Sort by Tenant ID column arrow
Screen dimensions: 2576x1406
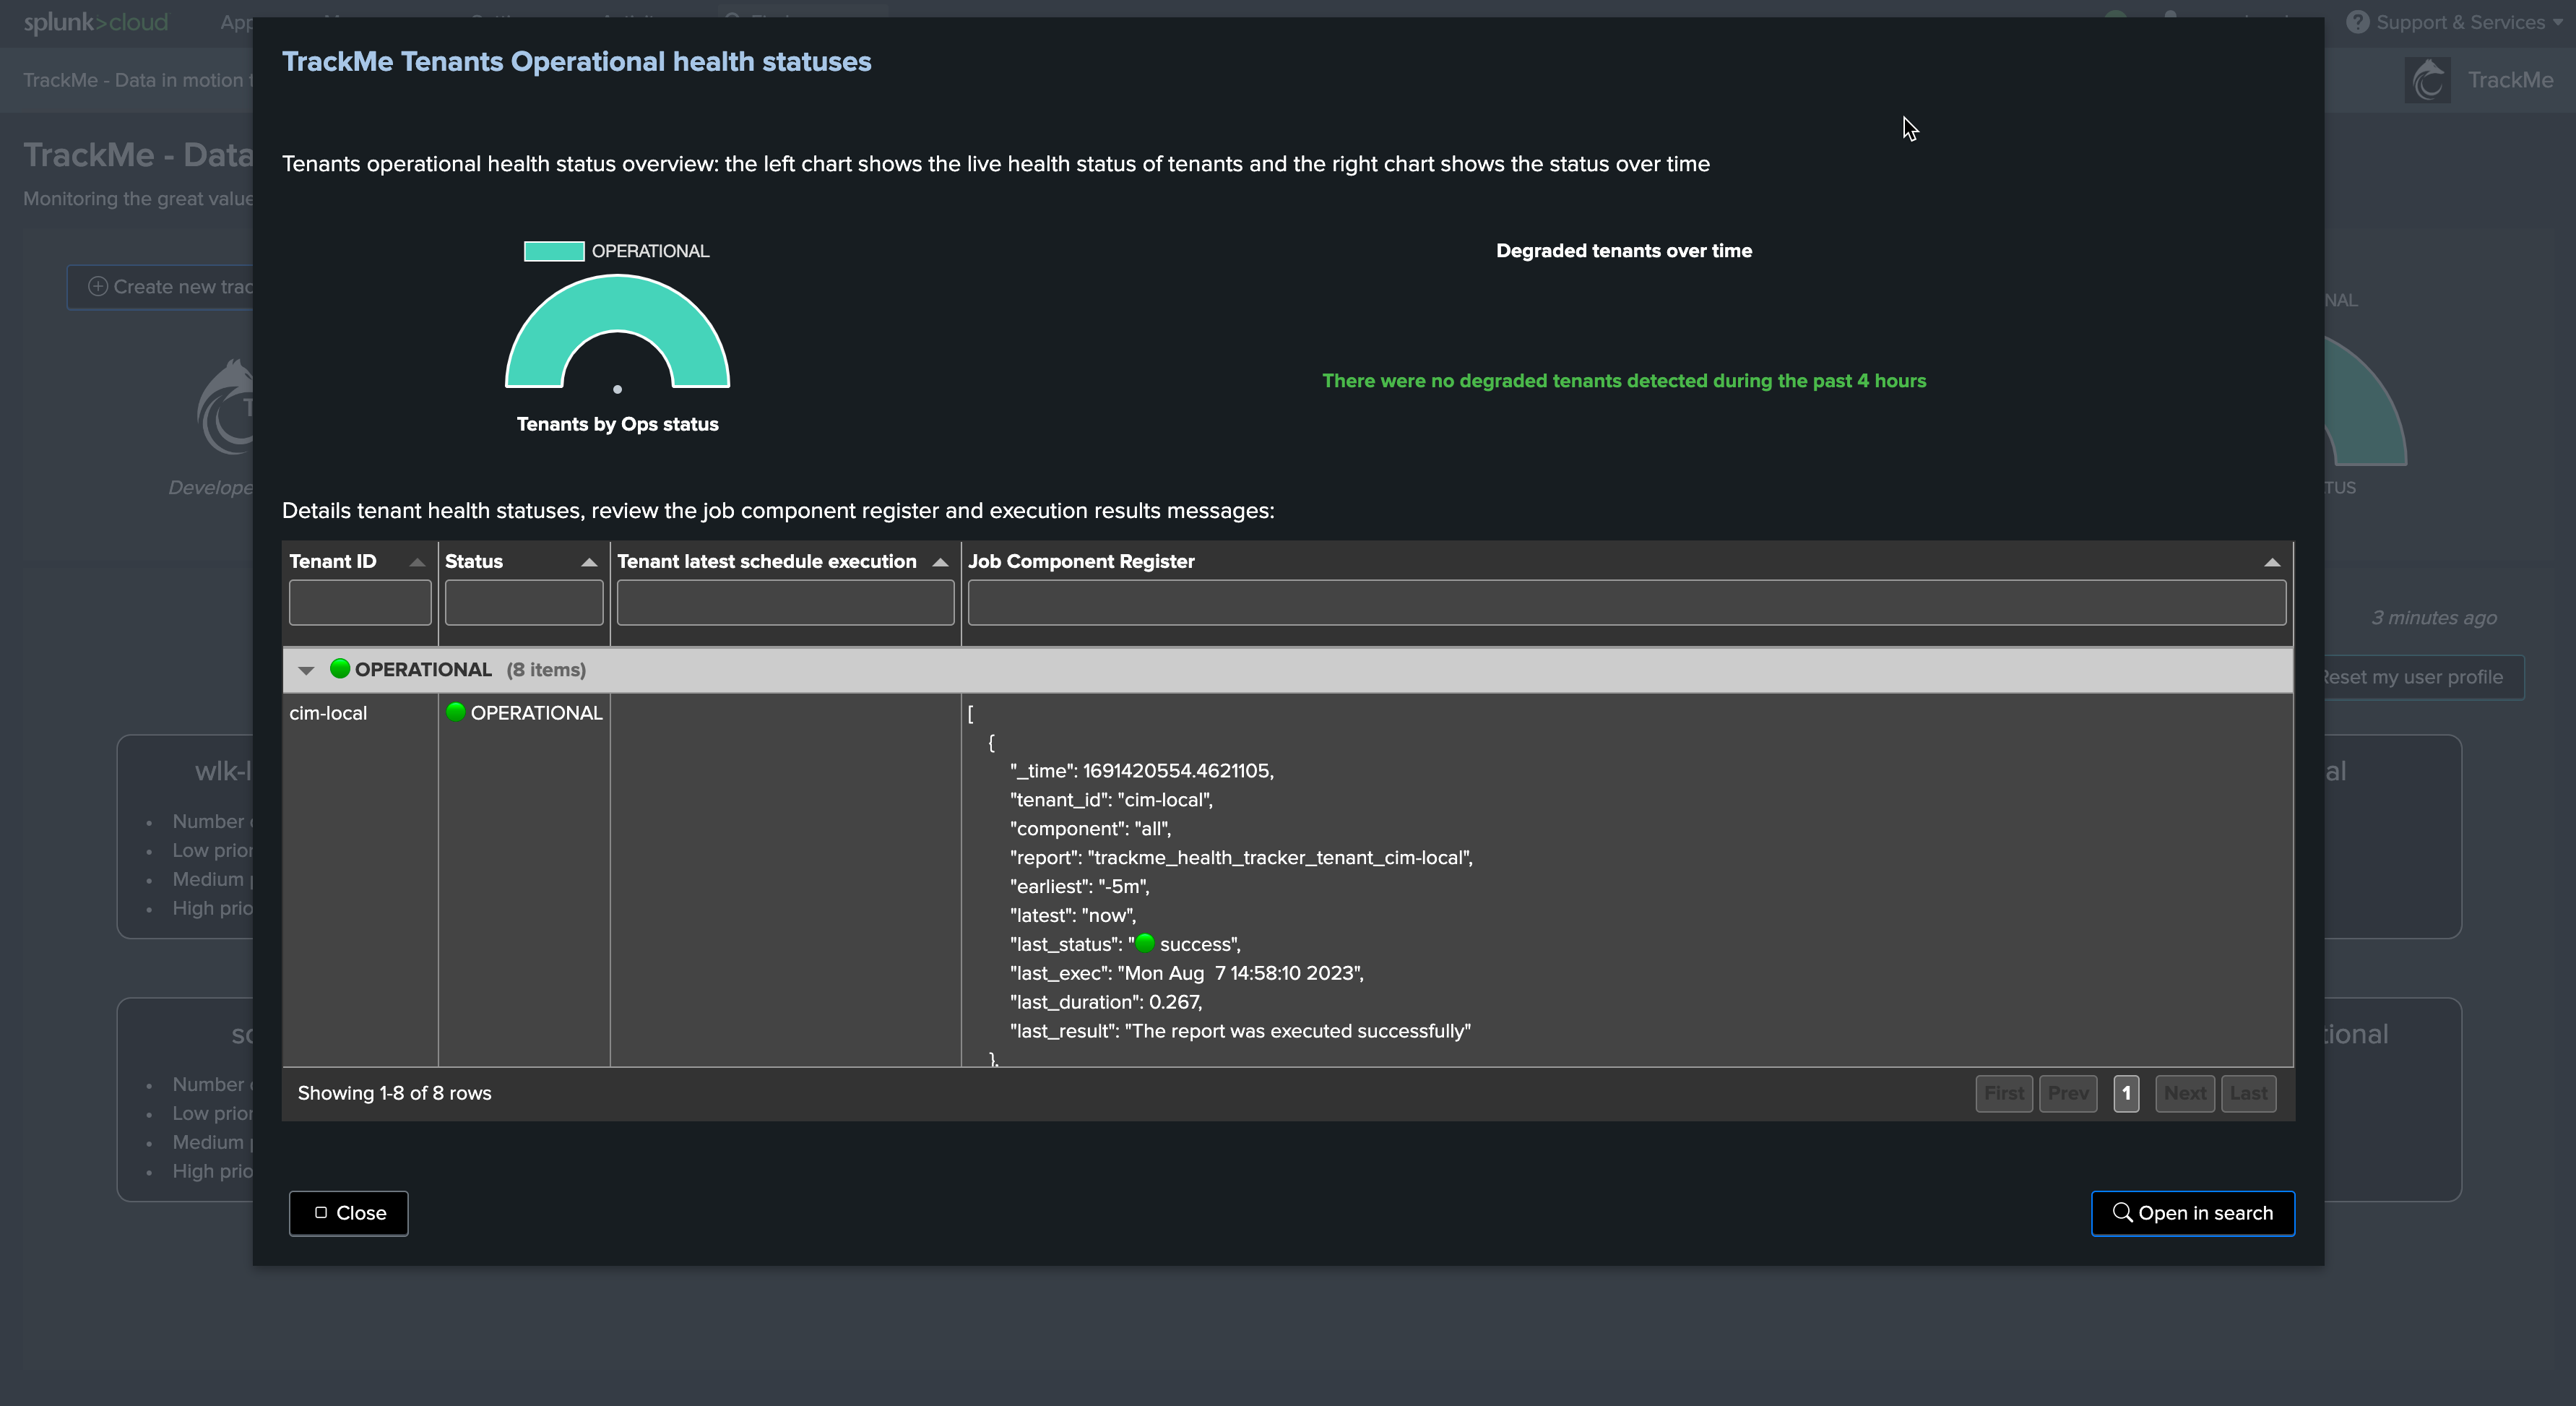[x=417, y=562]
